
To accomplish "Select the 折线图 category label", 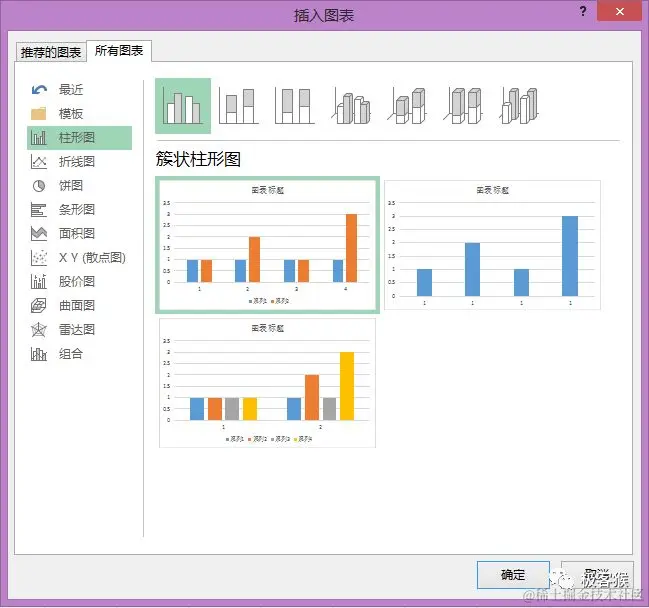I will [x=77, y=161].
